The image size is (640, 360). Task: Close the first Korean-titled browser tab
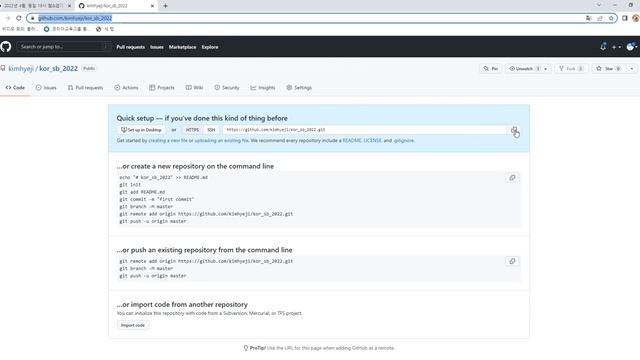tap(69, 6)
